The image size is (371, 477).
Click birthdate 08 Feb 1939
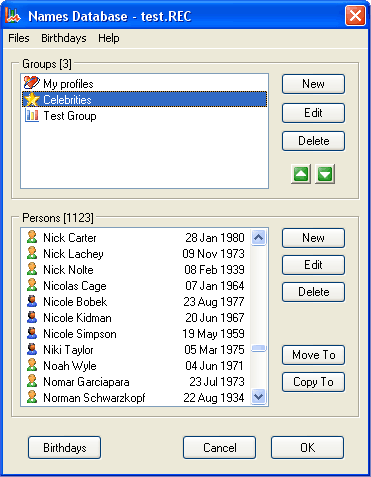[x=214, y=270]
